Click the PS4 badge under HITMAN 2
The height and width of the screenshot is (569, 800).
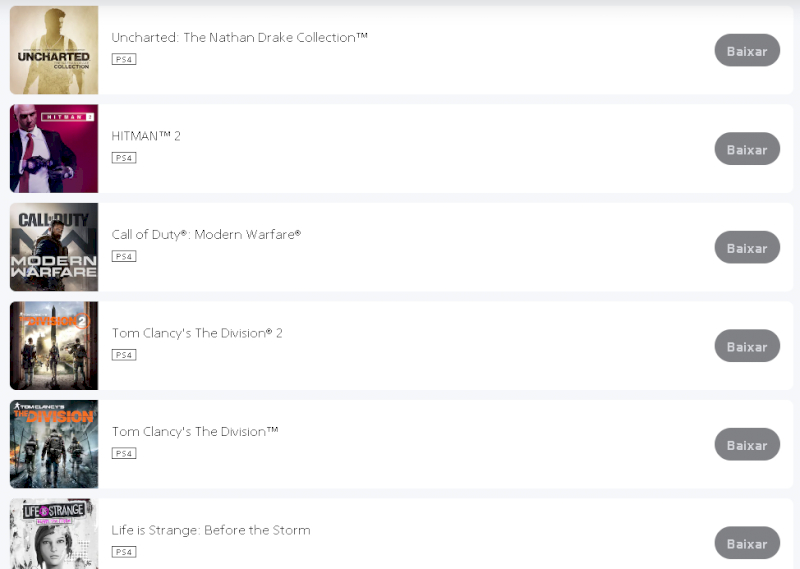pos(124,158)
